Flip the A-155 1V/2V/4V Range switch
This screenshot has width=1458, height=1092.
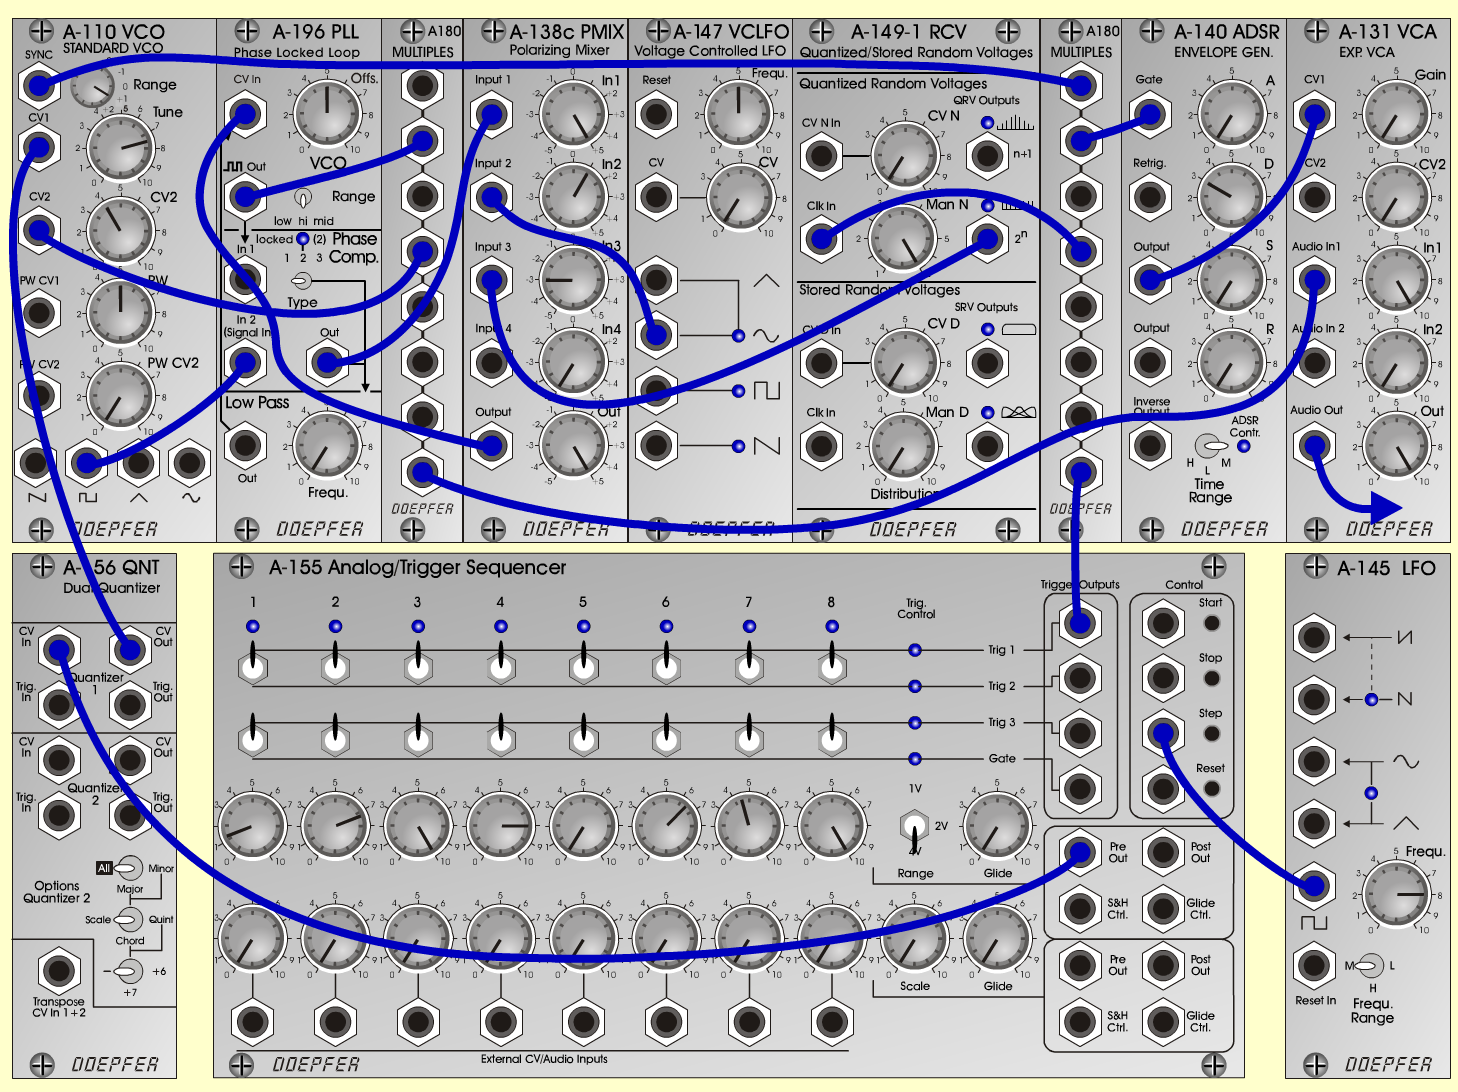[x=914, y=829]
